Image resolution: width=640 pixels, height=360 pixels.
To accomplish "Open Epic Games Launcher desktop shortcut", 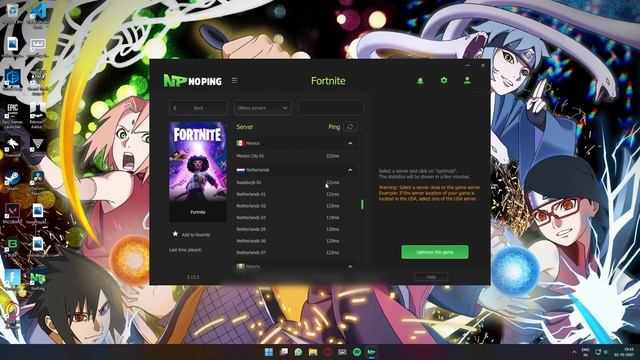I will point(13,116).
